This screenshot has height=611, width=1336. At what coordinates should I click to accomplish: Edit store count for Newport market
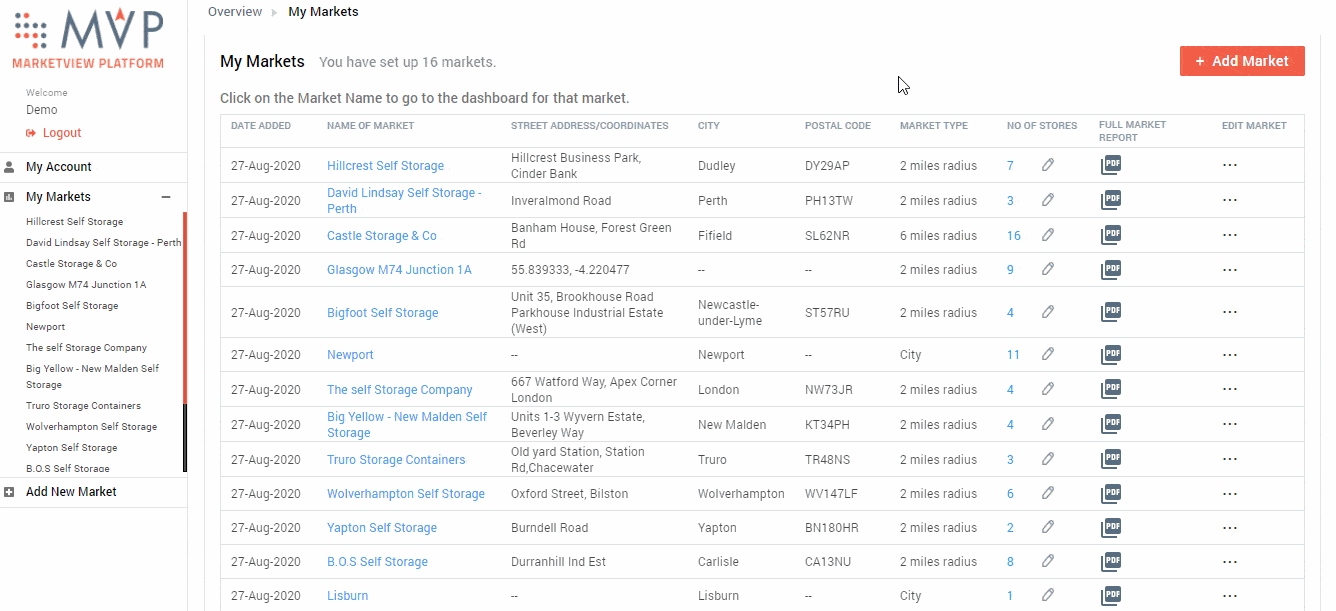coord(1048,354)
